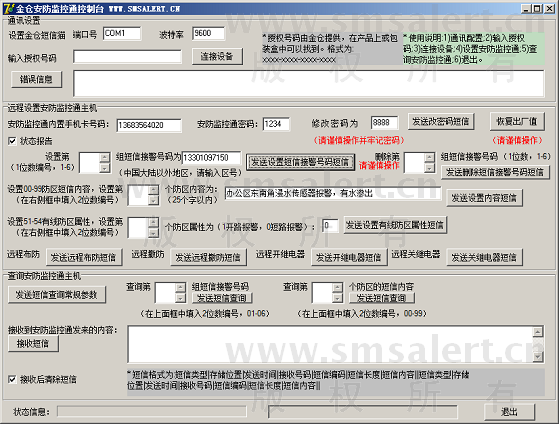Click the app icon in title bar
Image resolution: width=559 pixels, height=424 pixels.
pyautogui.click(x=8, y=8)
